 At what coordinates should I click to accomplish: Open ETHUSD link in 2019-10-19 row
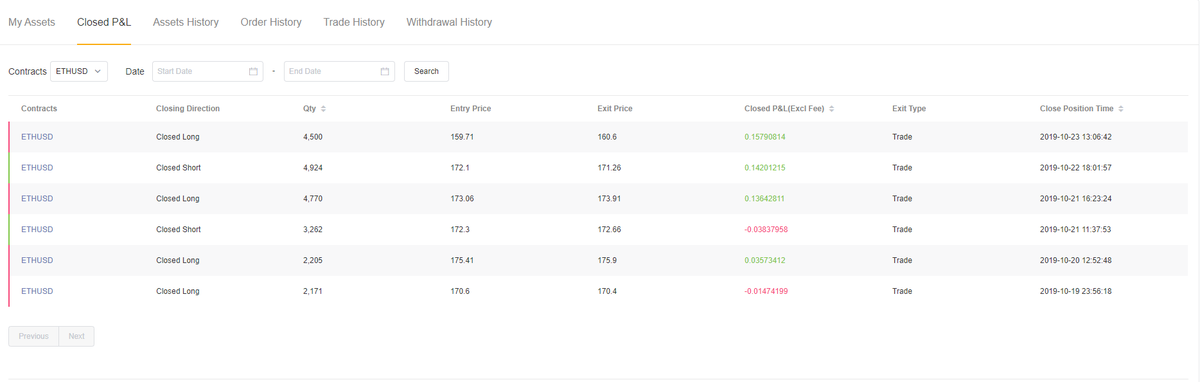[x=37, y=291]
